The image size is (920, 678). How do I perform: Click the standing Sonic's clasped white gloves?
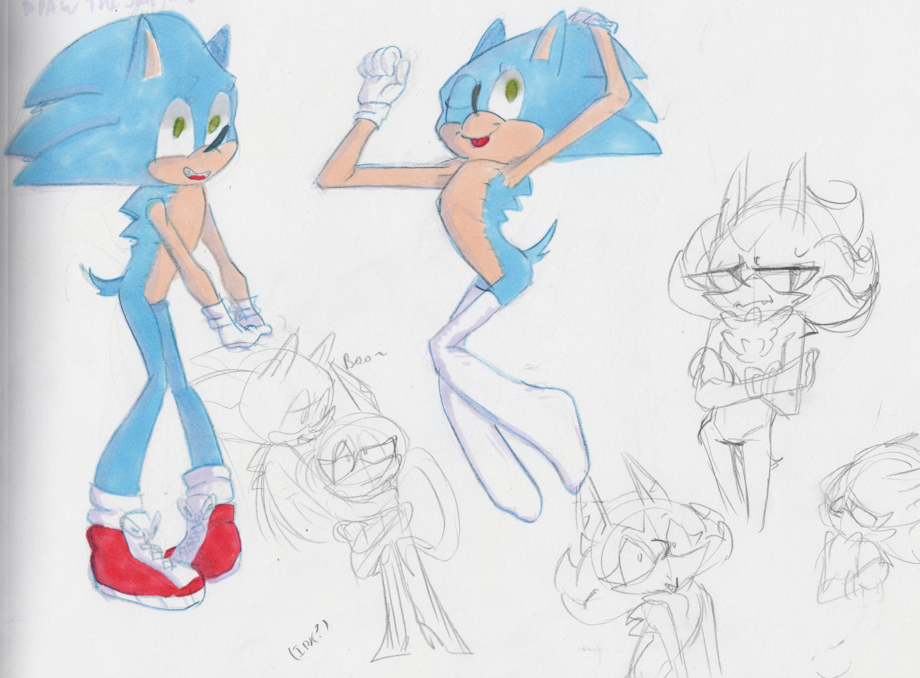coord(234,322)
